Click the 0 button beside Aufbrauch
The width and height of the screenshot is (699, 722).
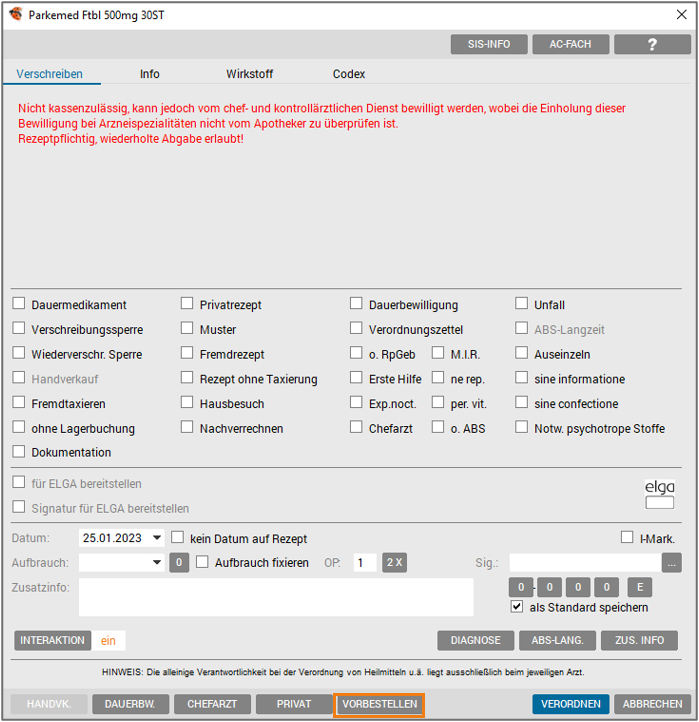pyautogui.click(x=179, y=563)
